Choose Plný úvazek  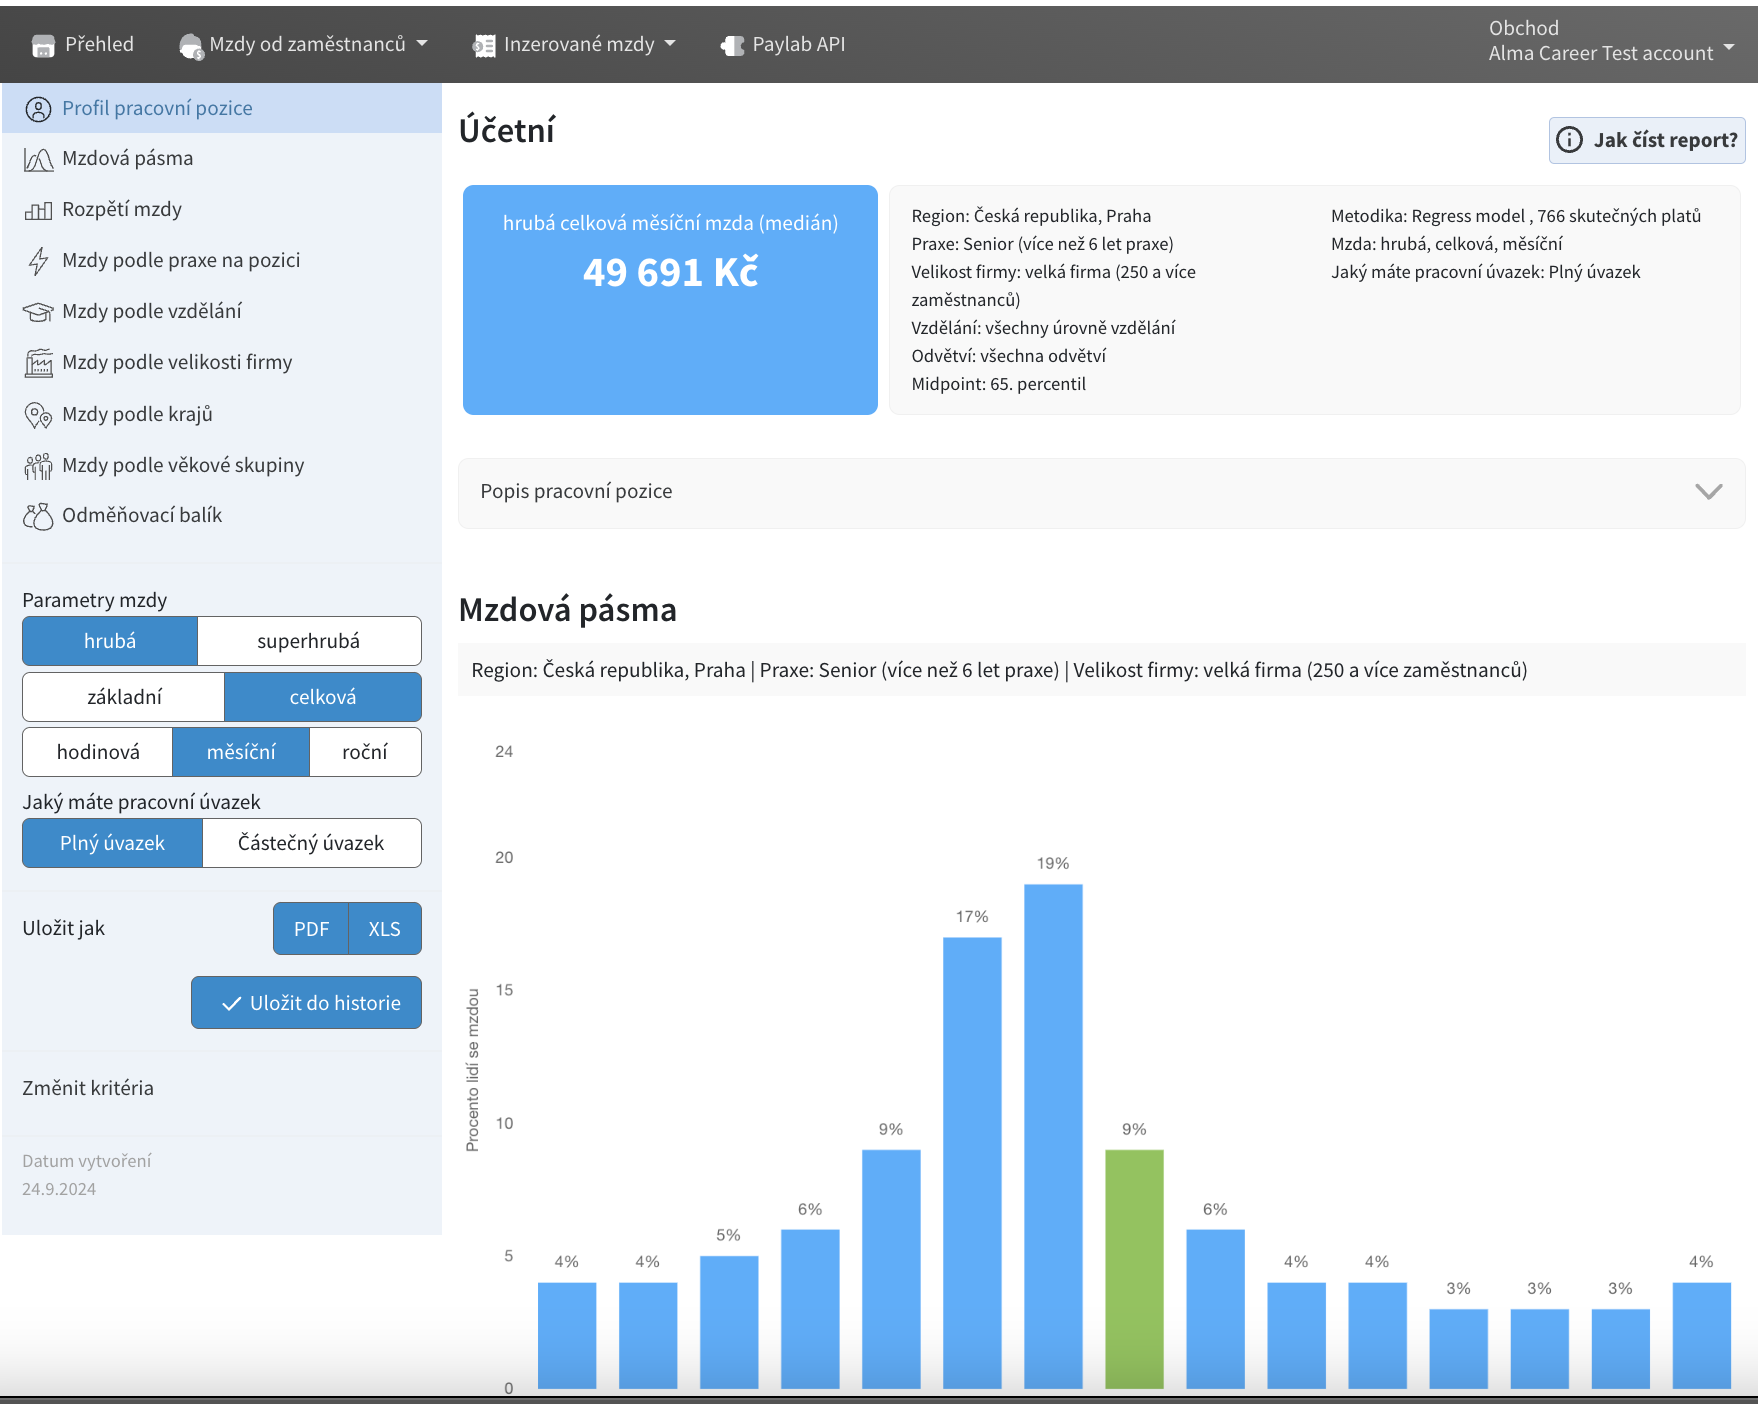[113, 843]
